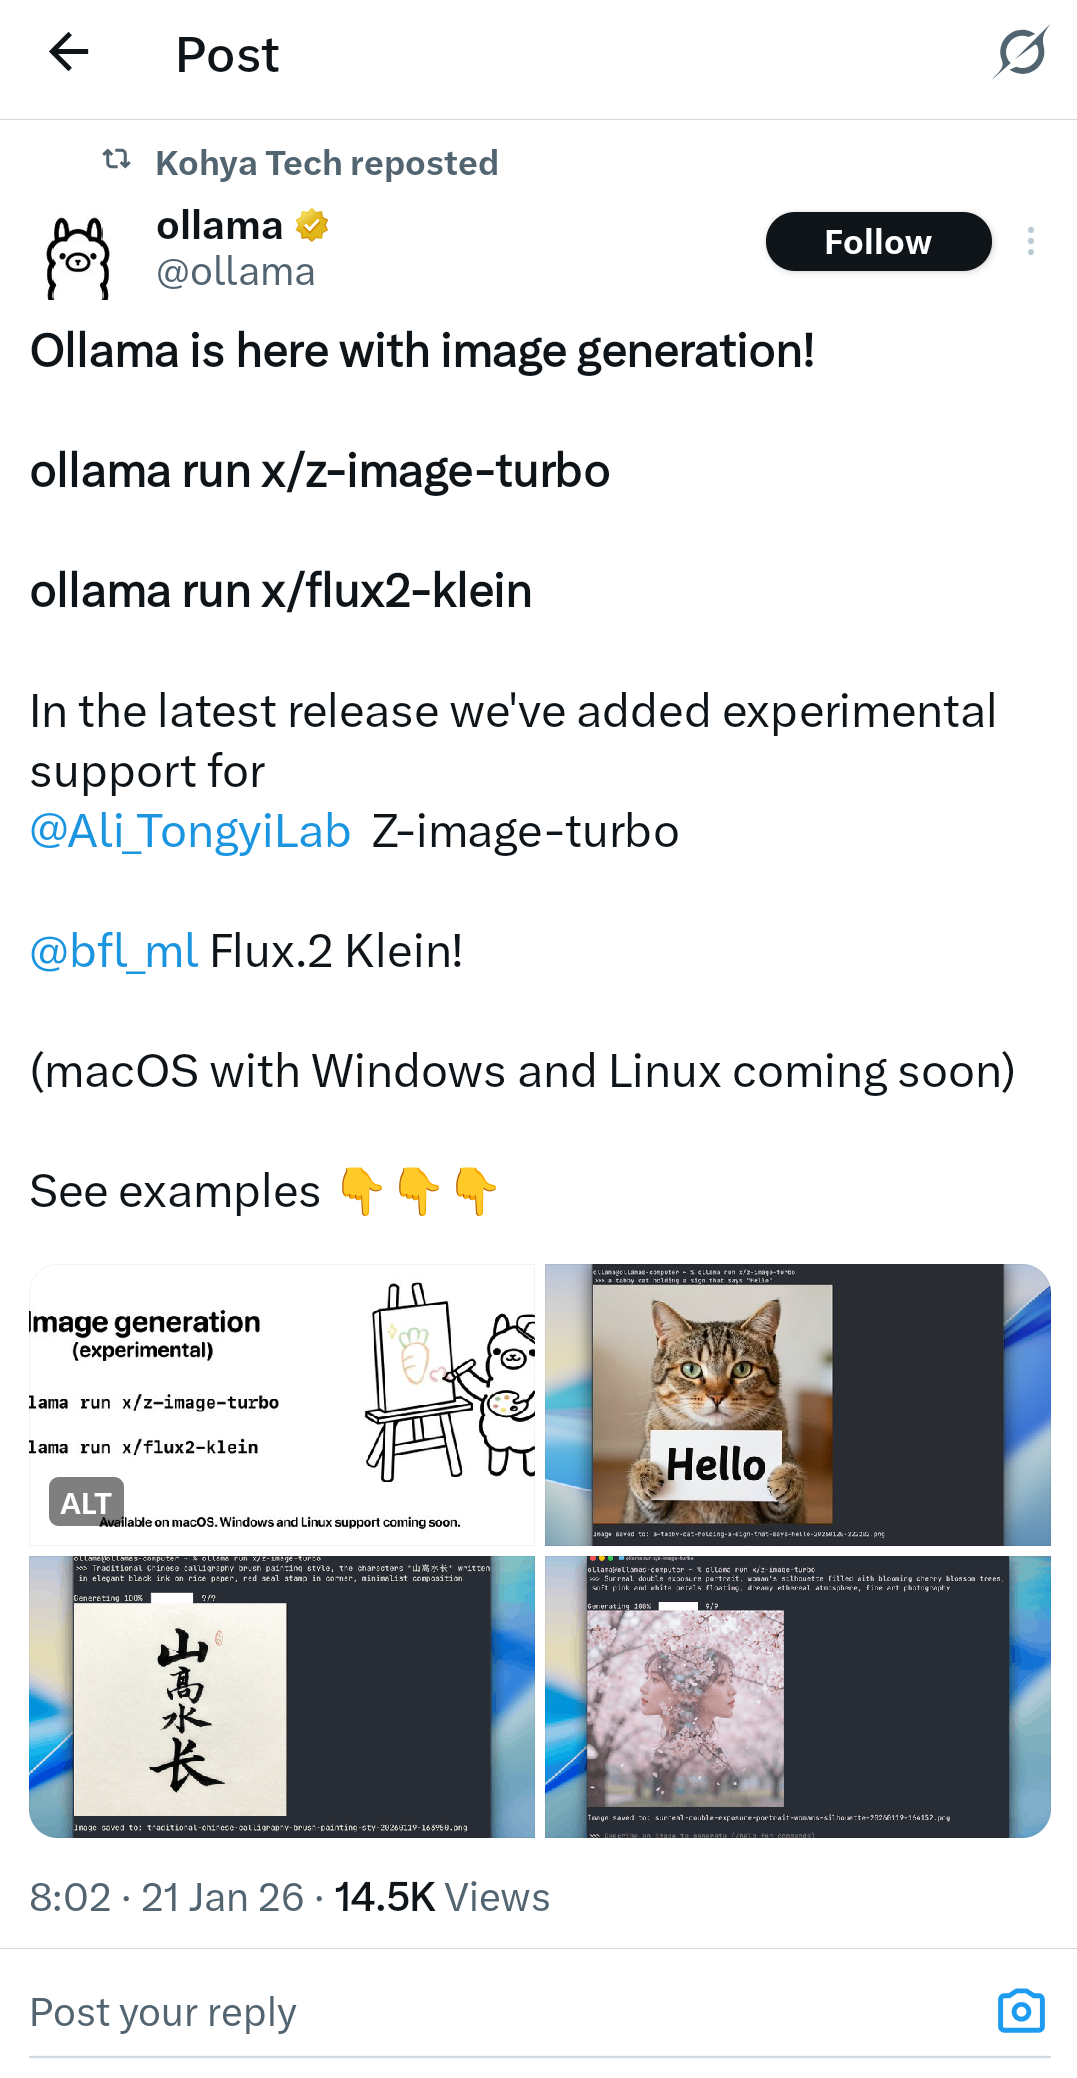
Task: Open the Kohya Tech reposted label
Action: point(326,163)
